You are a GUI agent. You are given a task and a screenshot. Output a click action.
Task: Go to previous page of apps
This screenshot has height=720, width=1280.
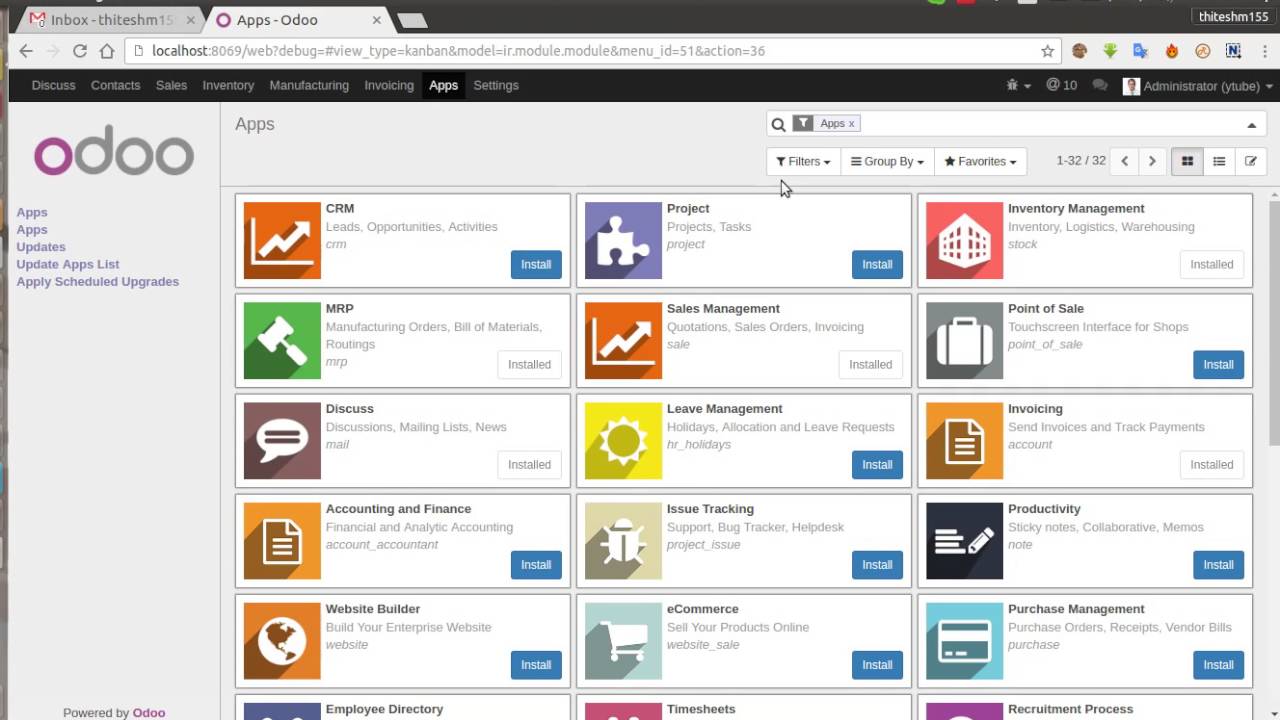click(x=1124, y=161)
